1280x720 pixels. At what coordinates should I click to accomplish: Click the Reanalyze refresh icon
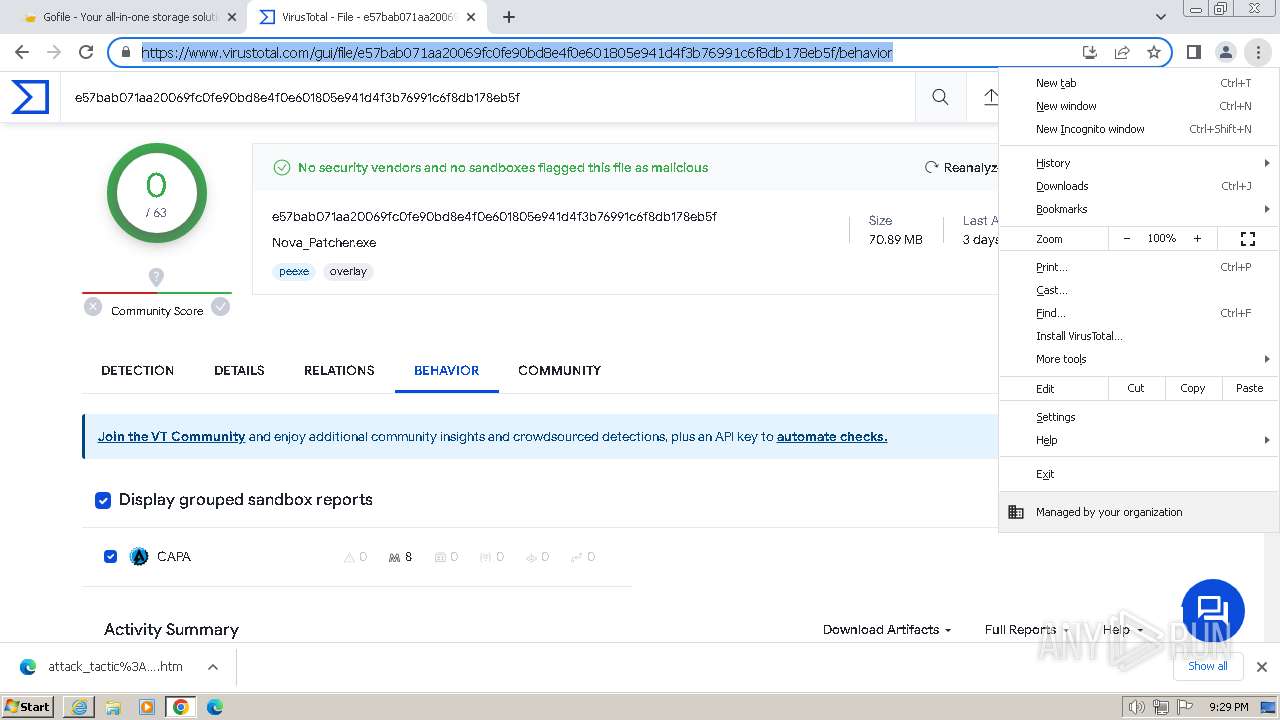pyautogui.click(x=932, y=167)
